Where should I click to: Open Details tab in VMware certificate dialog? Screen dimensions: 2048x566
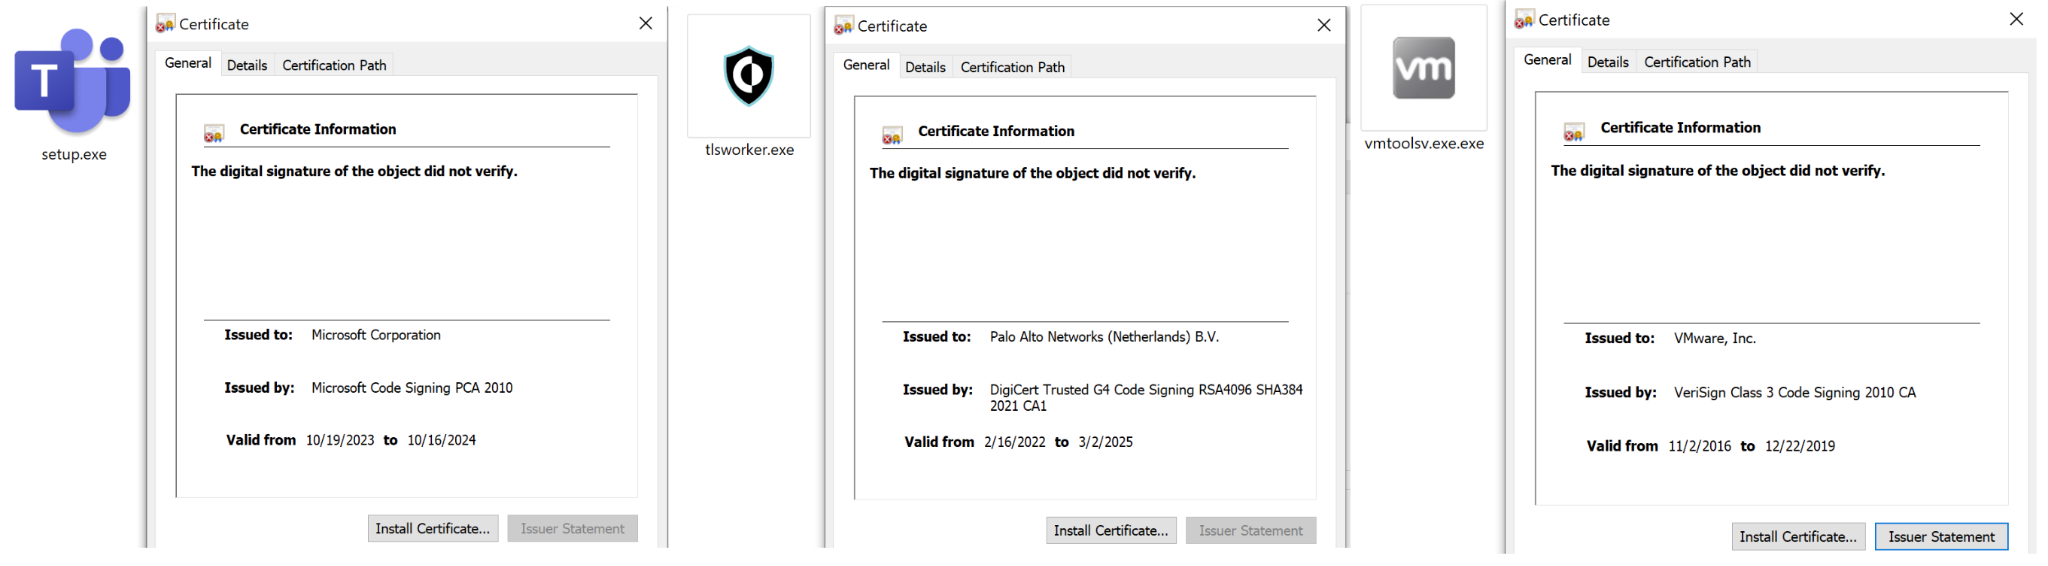(x=1607, y=62)
